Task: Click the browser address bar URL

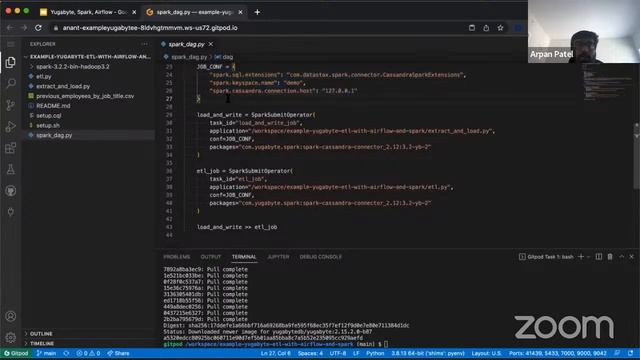Action: point(150,28)
